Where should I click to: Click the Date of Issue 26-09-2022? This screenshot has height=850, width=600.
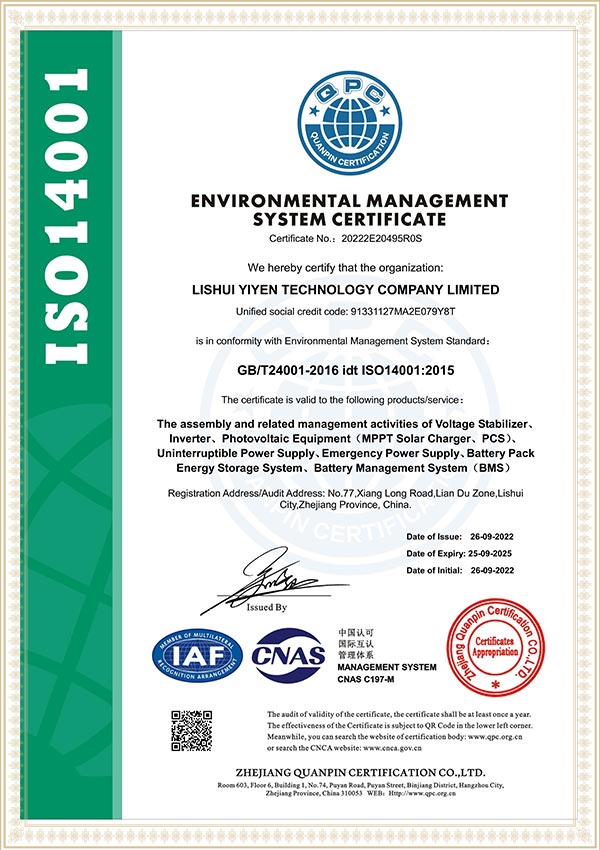(x=460, y=537)
